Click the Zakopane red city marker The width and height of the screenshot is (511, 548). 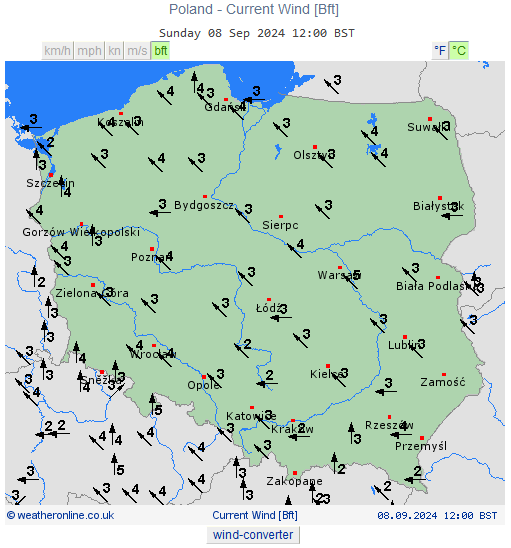coord(295,473)
